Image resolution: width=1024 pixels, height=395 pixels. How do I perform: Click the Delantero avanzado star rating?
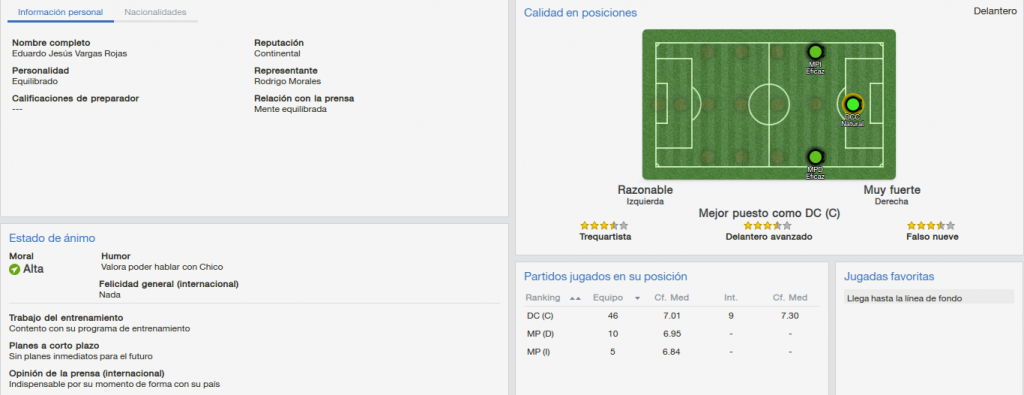click(x=768, y=225)
